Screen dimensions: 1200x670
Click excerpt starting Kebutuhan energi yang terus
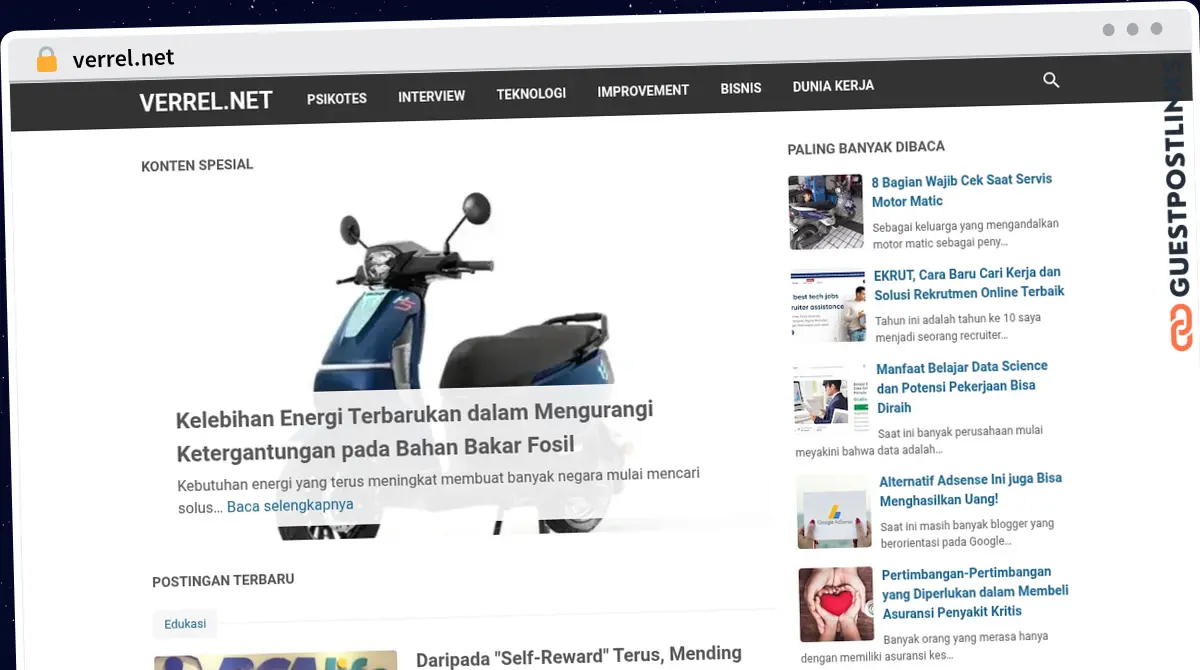click(438, 489)
